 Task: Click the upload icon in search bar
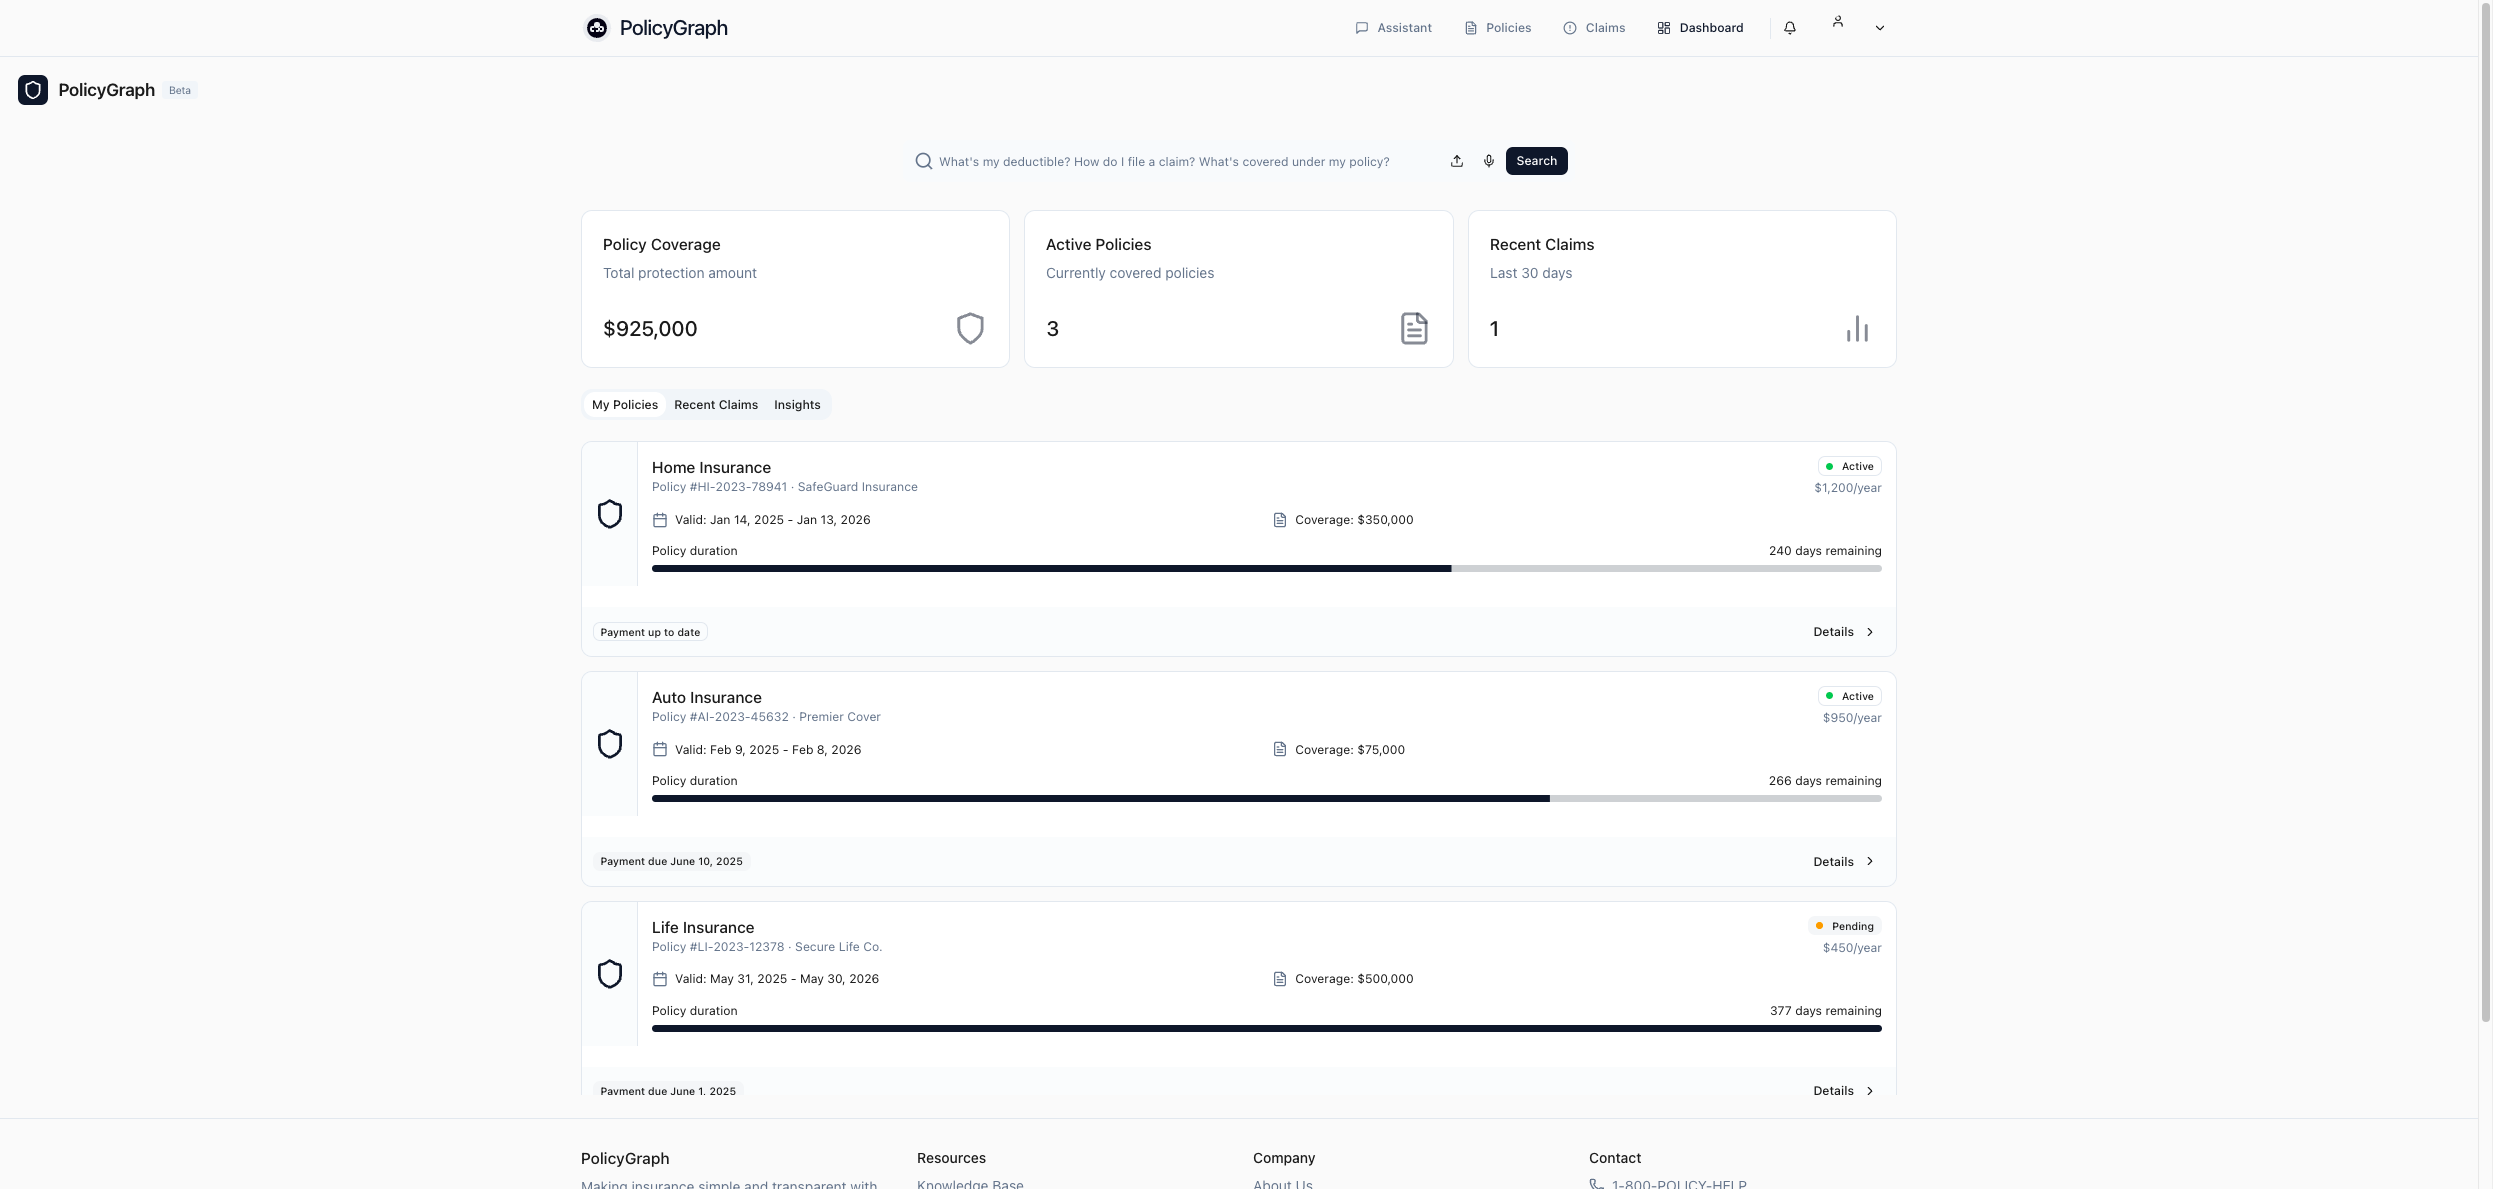pyautogui.click(x=1457, y=161)
